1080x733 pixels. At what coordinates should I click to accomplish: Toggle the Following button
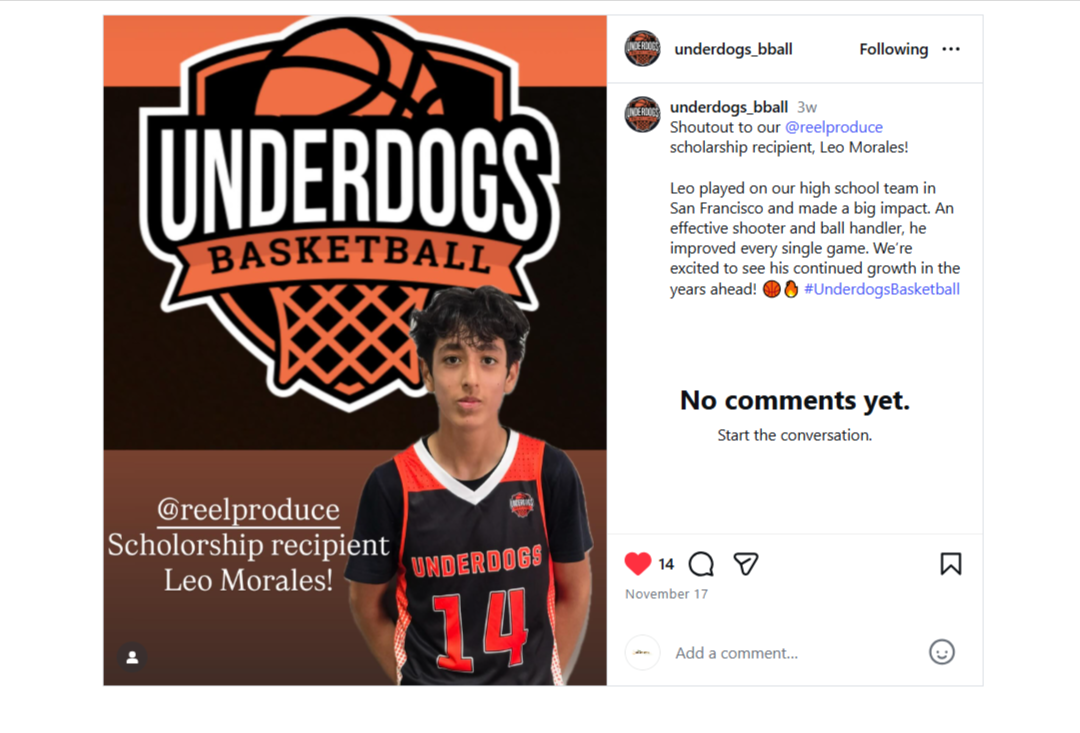tap(893, 49)
